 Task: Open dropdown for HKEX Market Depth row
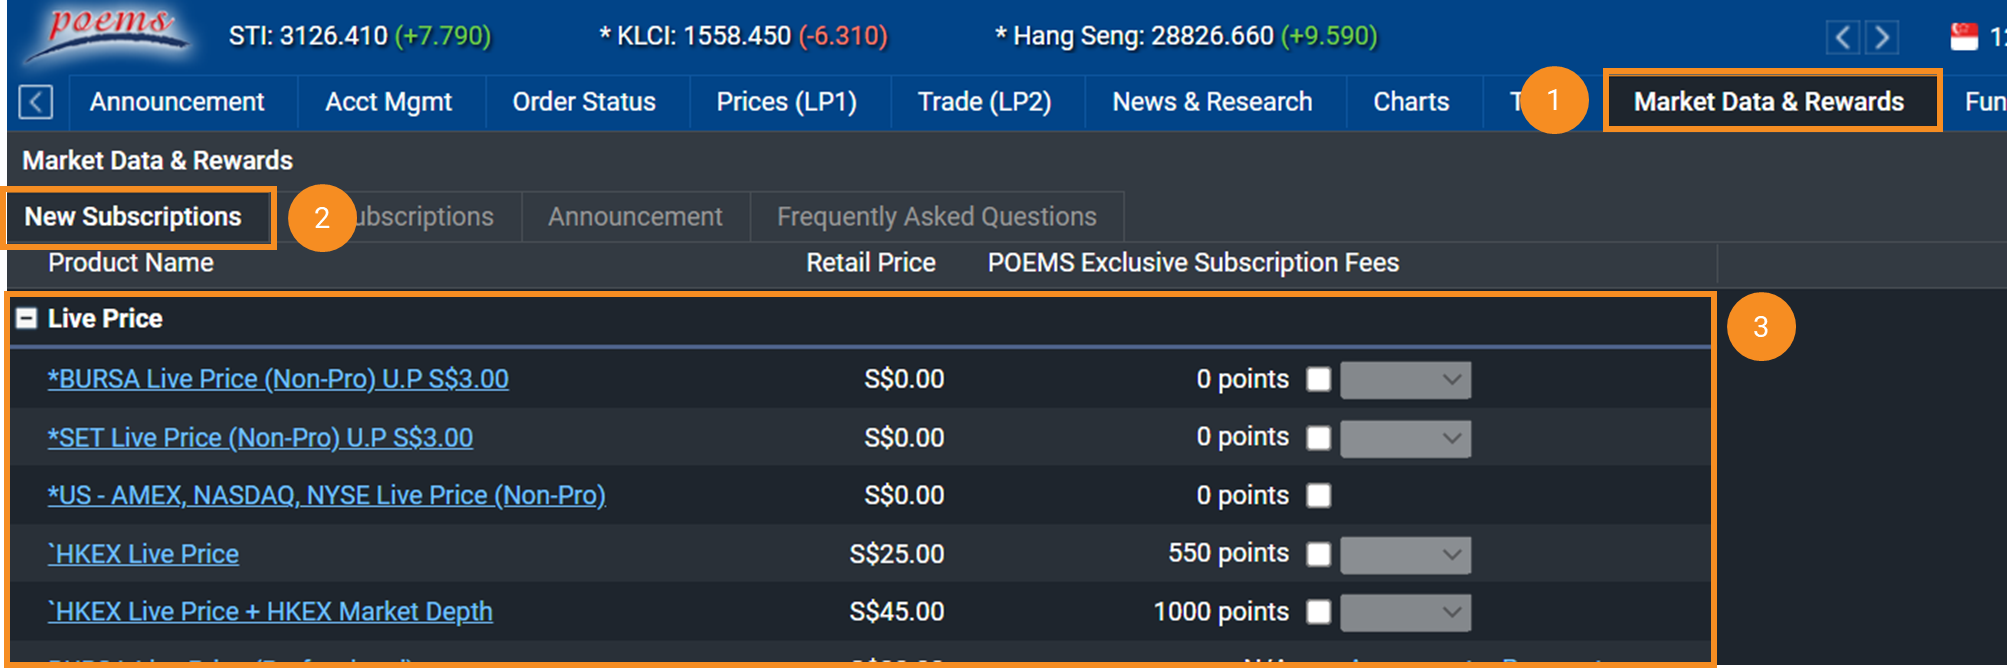(x=1405, y=612)
